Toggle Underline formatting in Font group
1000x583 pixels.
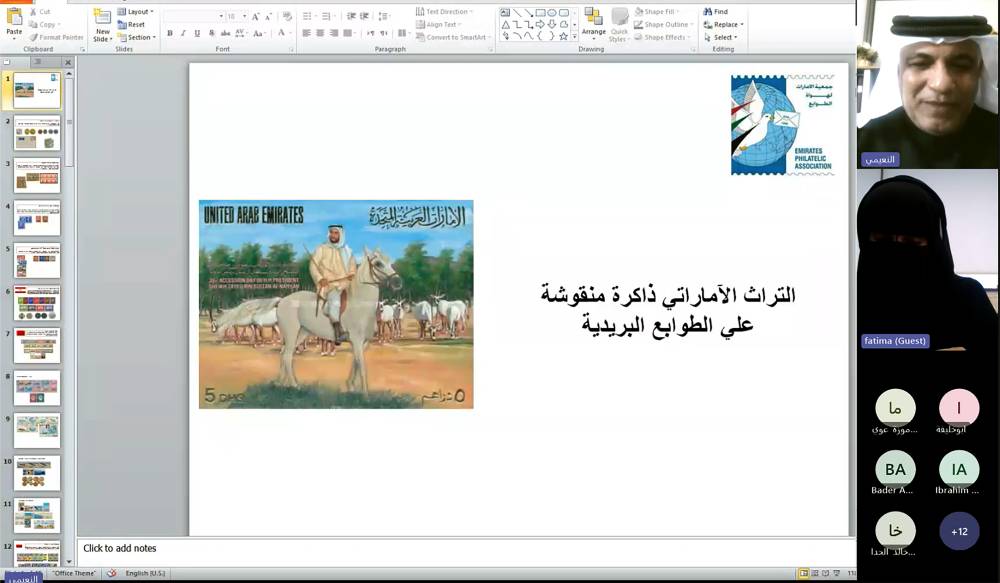[196, 33]
